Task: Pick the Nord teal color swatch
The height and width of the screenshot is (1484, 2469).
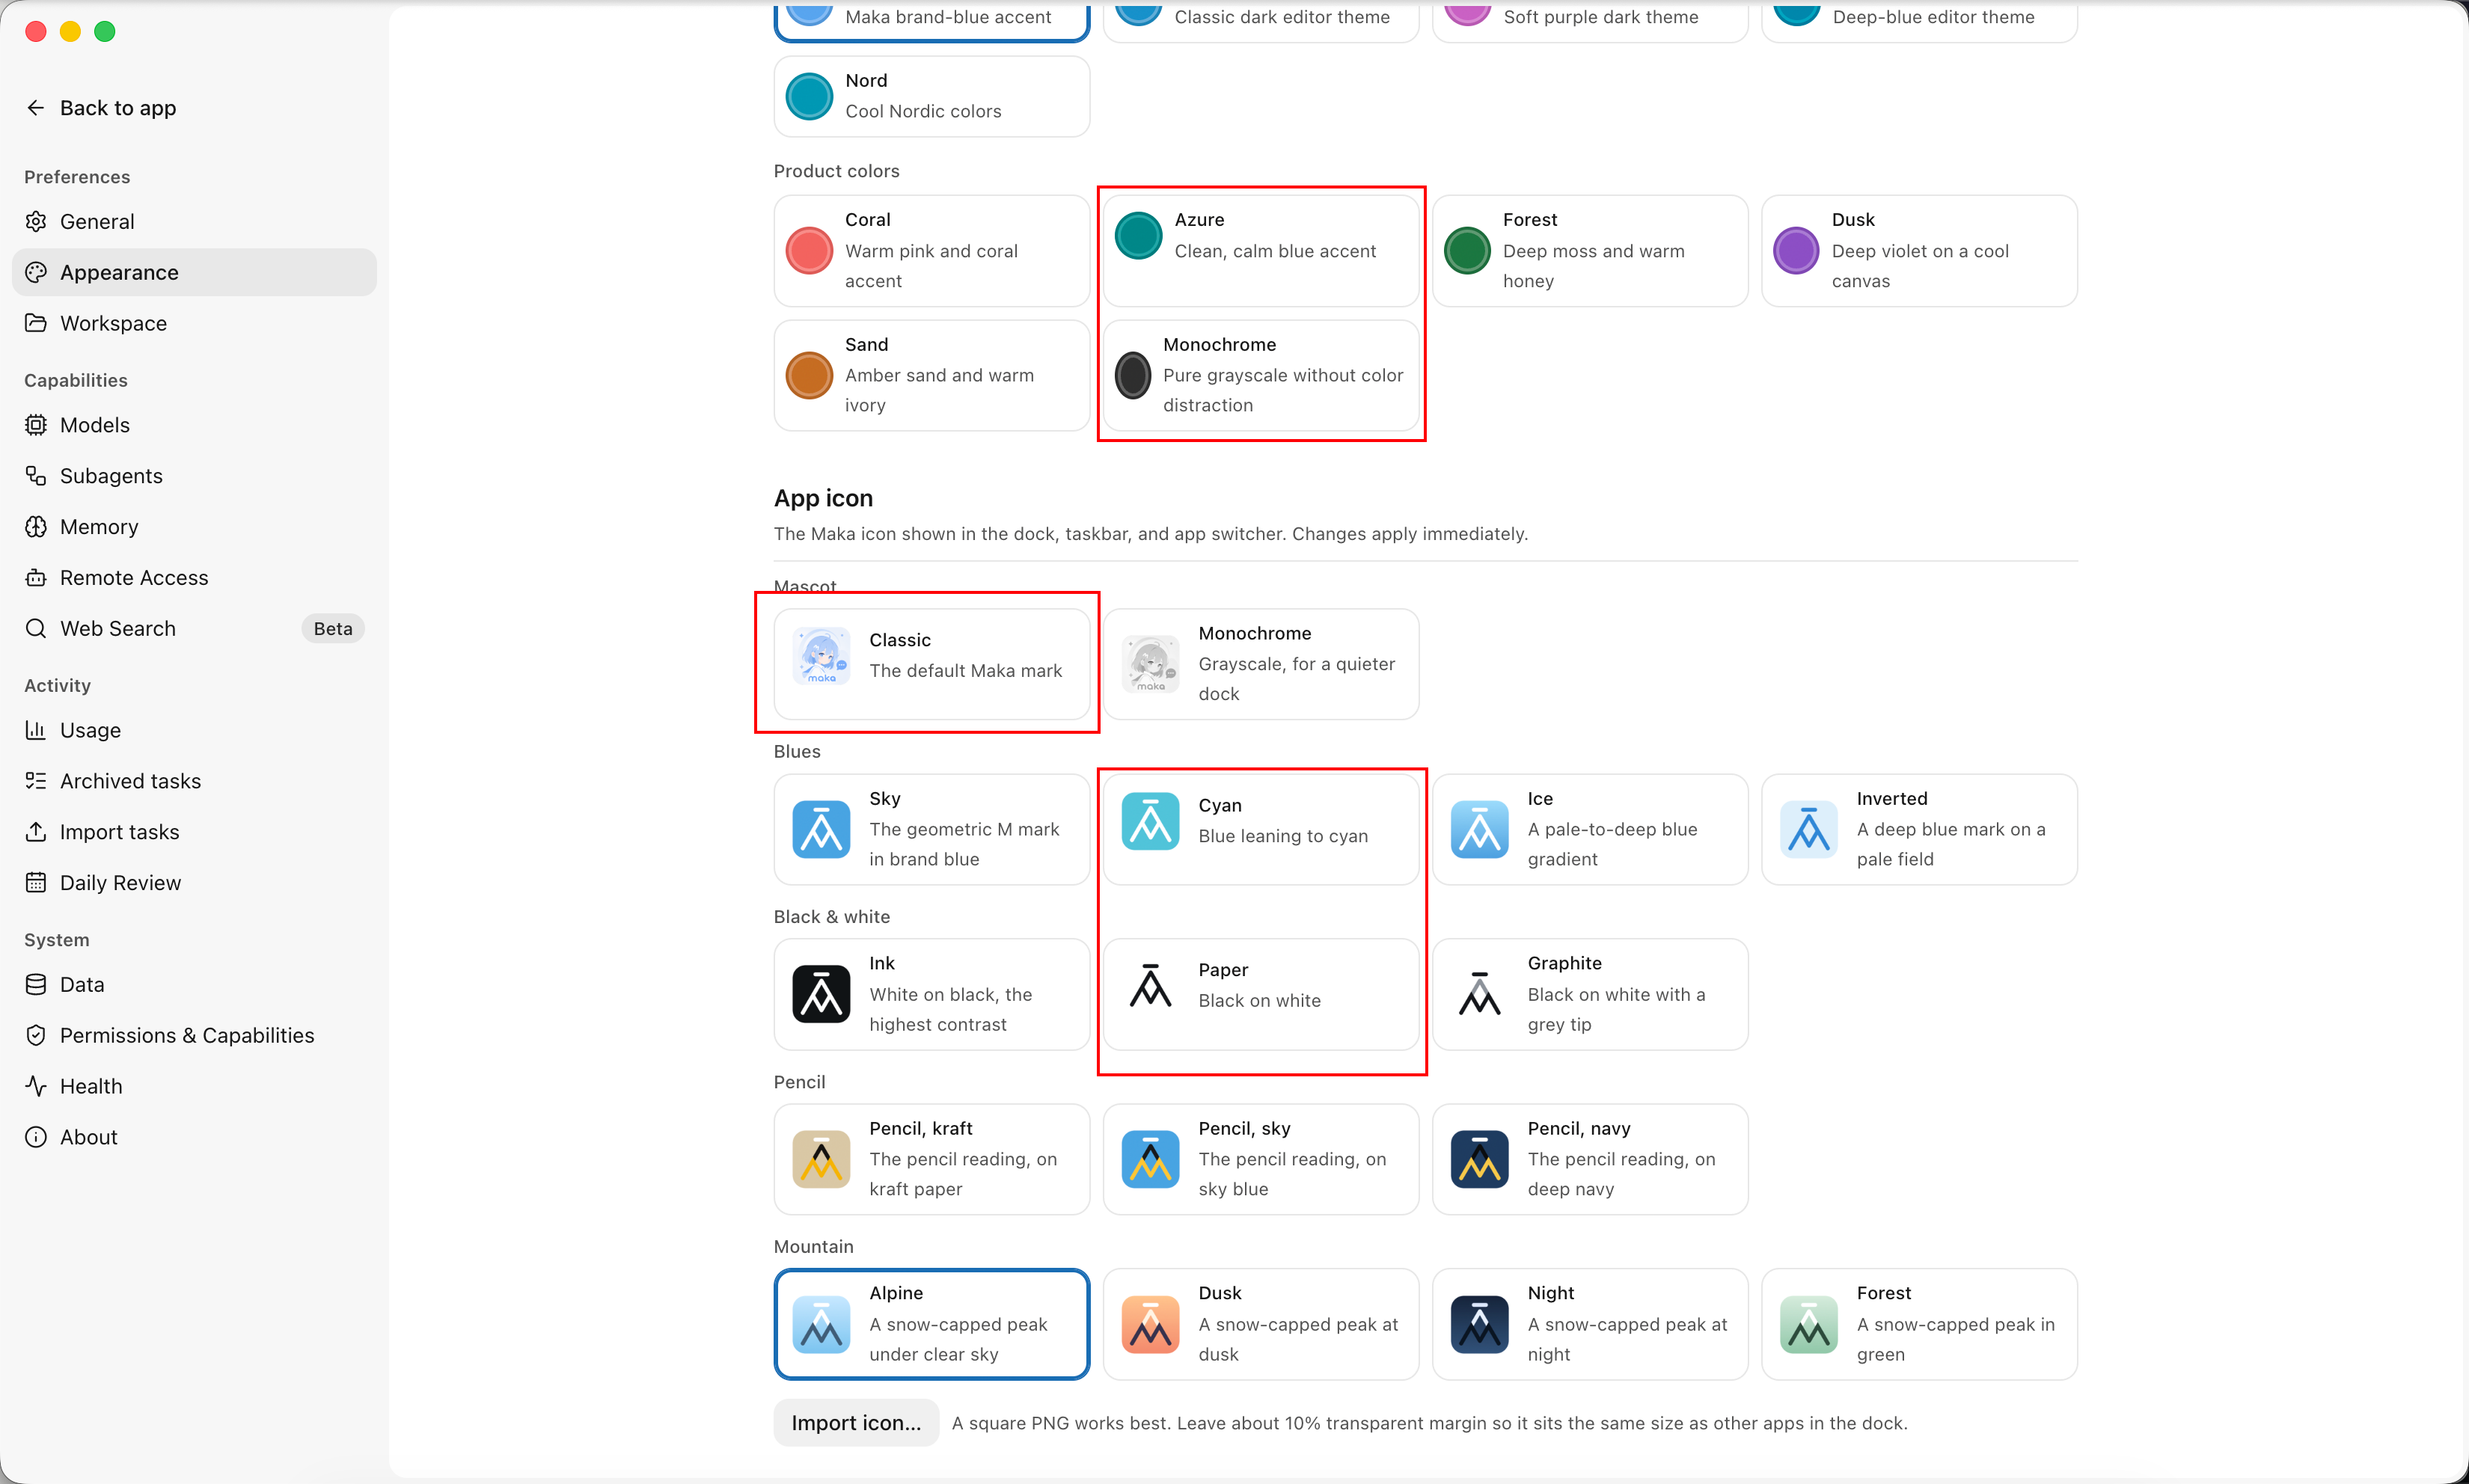Action: point(809,96)
